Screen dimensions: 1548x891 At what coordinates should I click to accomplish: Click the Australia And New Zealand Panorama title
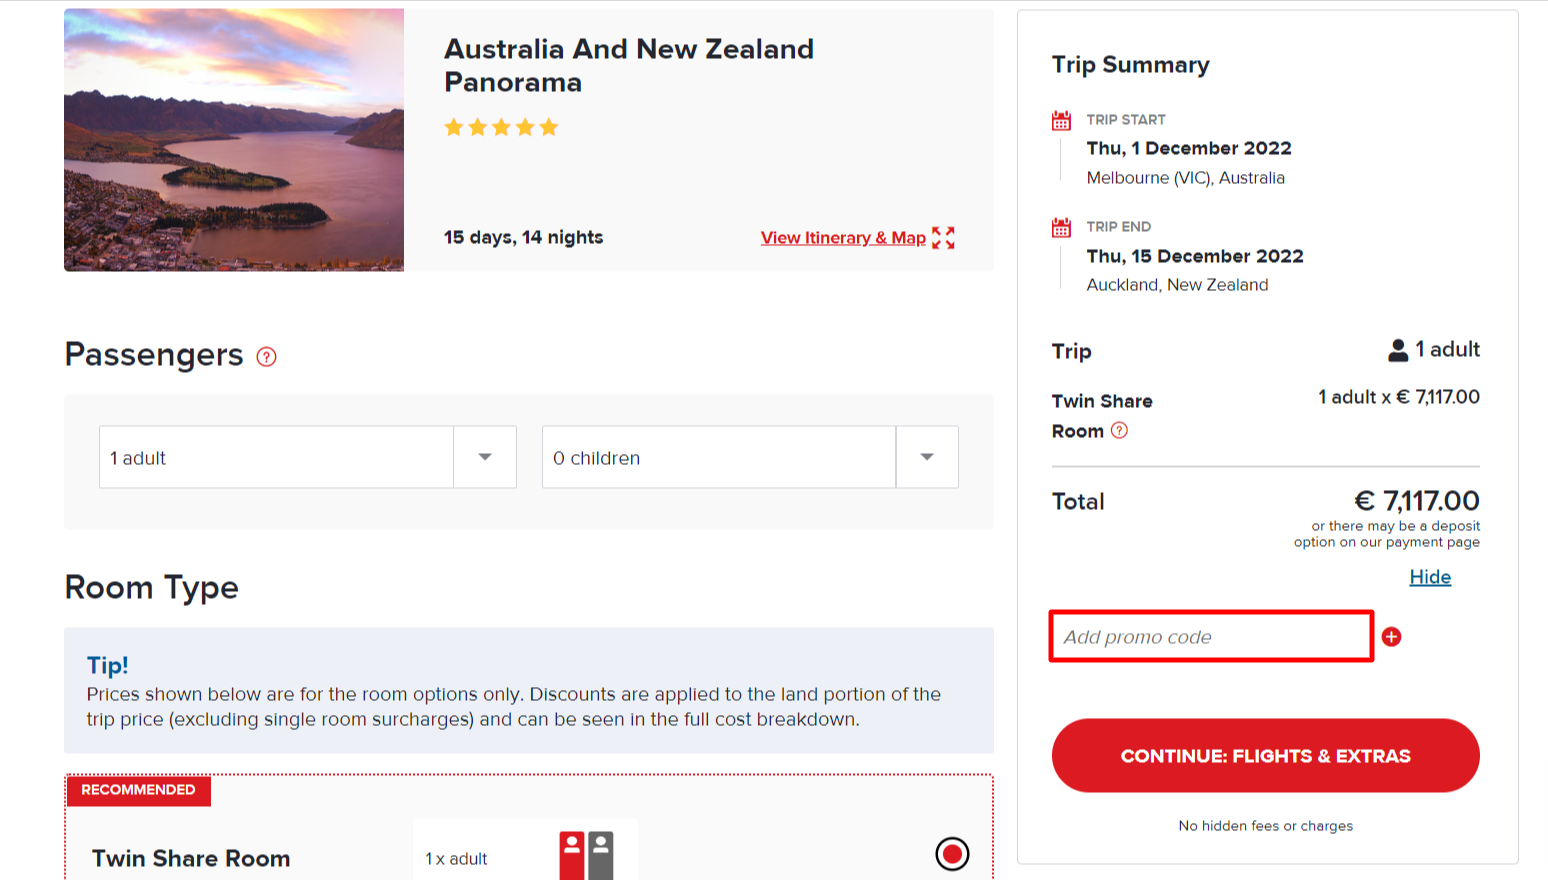[x=628, y=65]
